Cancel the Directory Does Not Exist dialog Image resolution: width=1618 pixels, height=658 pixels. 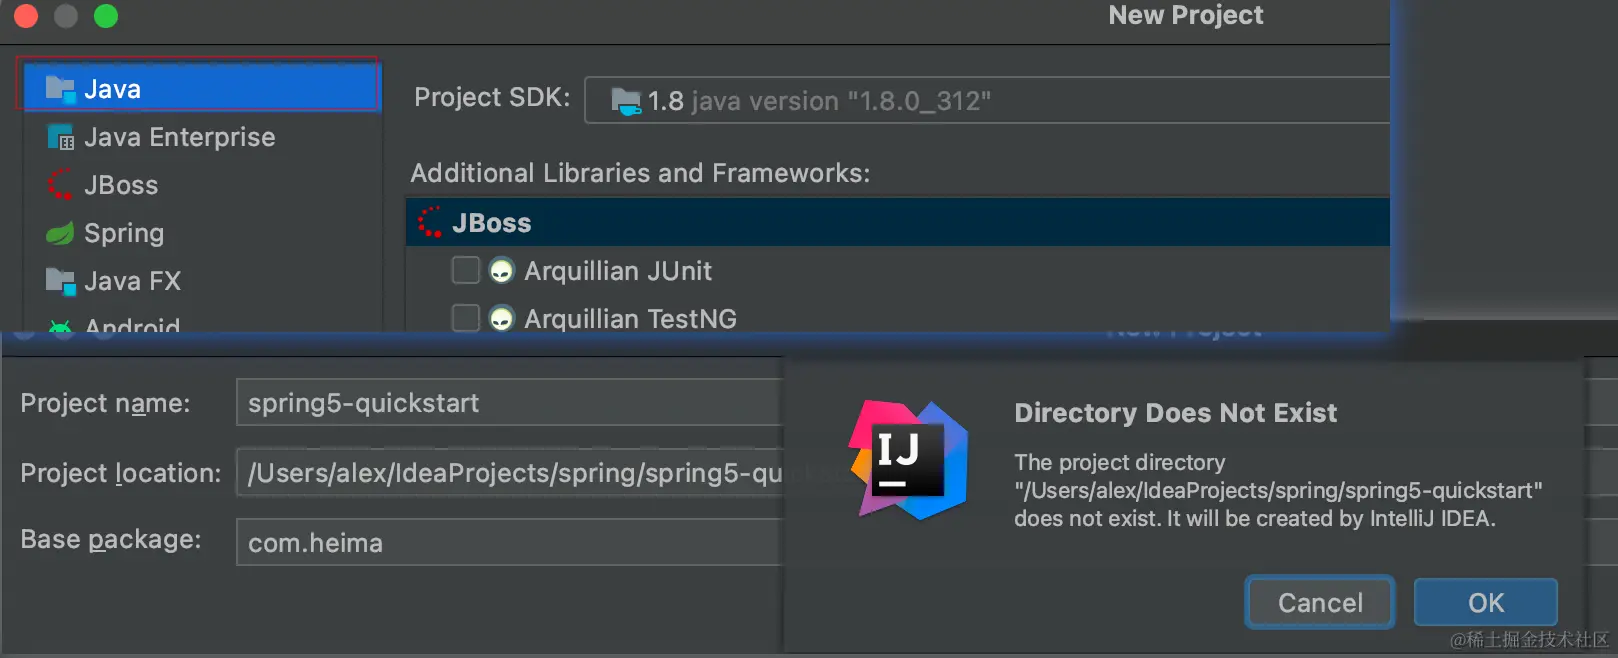1320,602
